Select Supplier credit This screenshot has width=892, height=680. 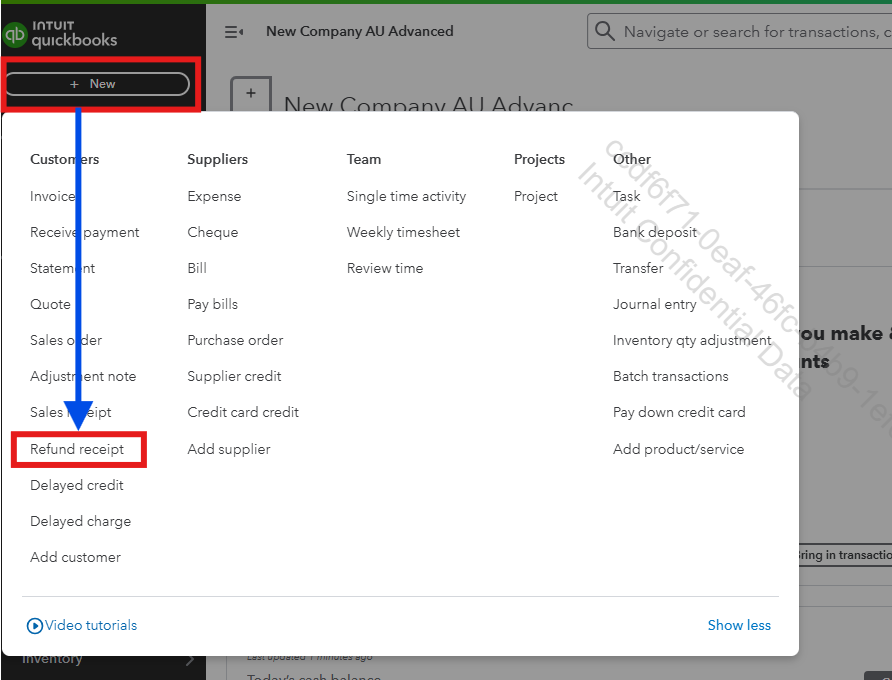234,376
